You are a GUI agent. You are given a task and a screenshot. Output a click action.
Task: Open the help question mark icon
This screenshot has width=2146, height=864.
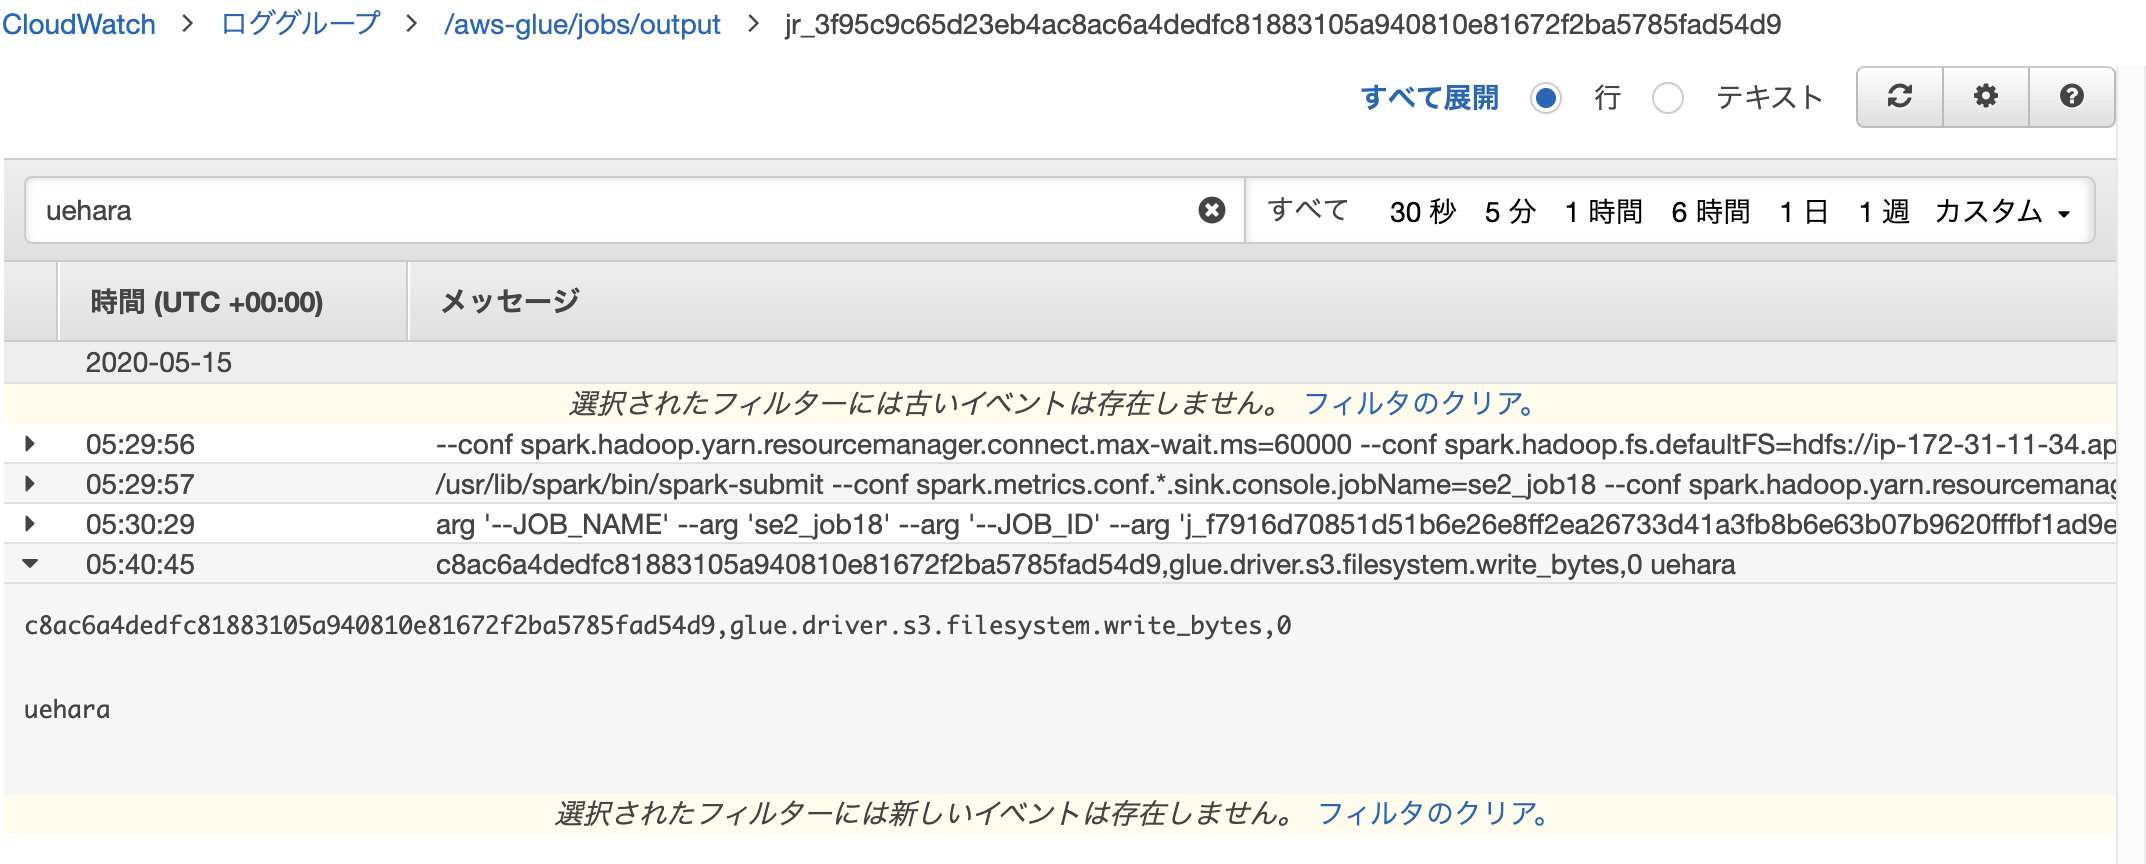click(2071, 96)
